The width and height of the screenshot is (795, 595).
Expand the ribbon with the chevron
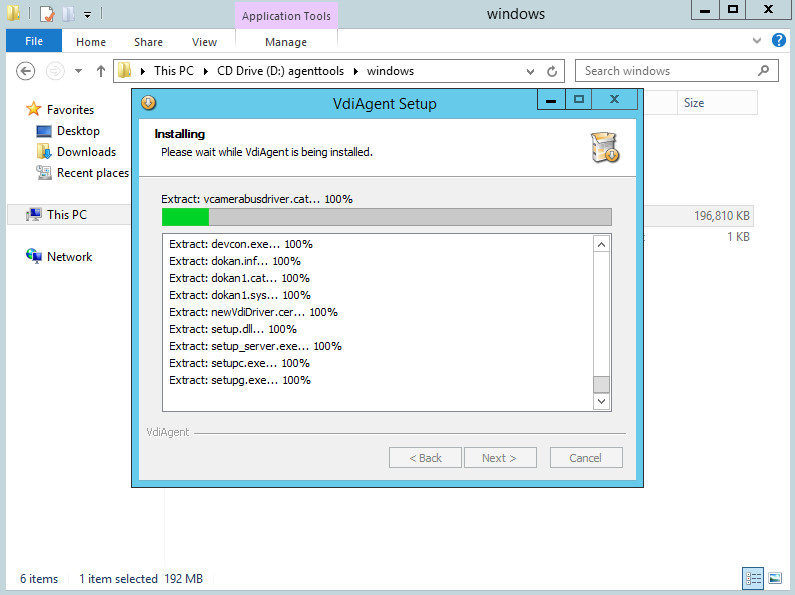(x=756, y=41)
